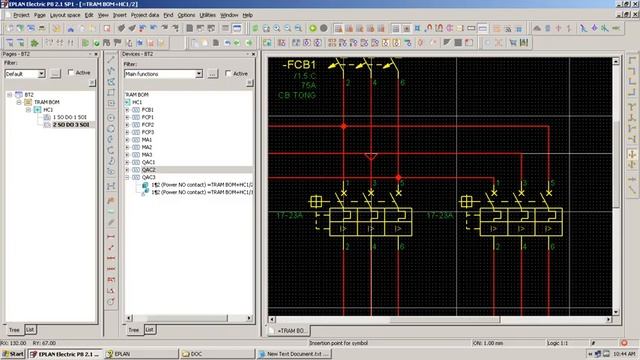Click the dark gray square icon in second toolbar
The image size is (640, 360).
458,42
